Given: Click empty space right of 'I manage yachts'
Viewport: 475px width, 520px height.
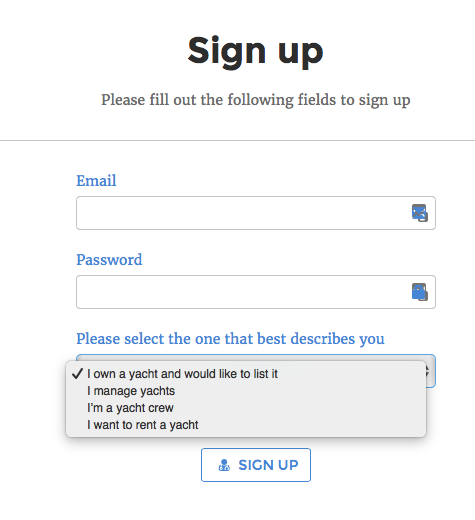Looking at the screenshot, I should click(x=300, y=391).
